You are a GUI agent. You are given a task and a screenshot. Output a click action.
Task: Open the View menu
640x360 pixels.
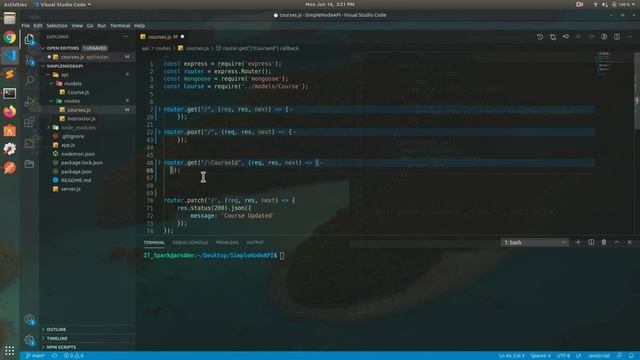(77, 26)
